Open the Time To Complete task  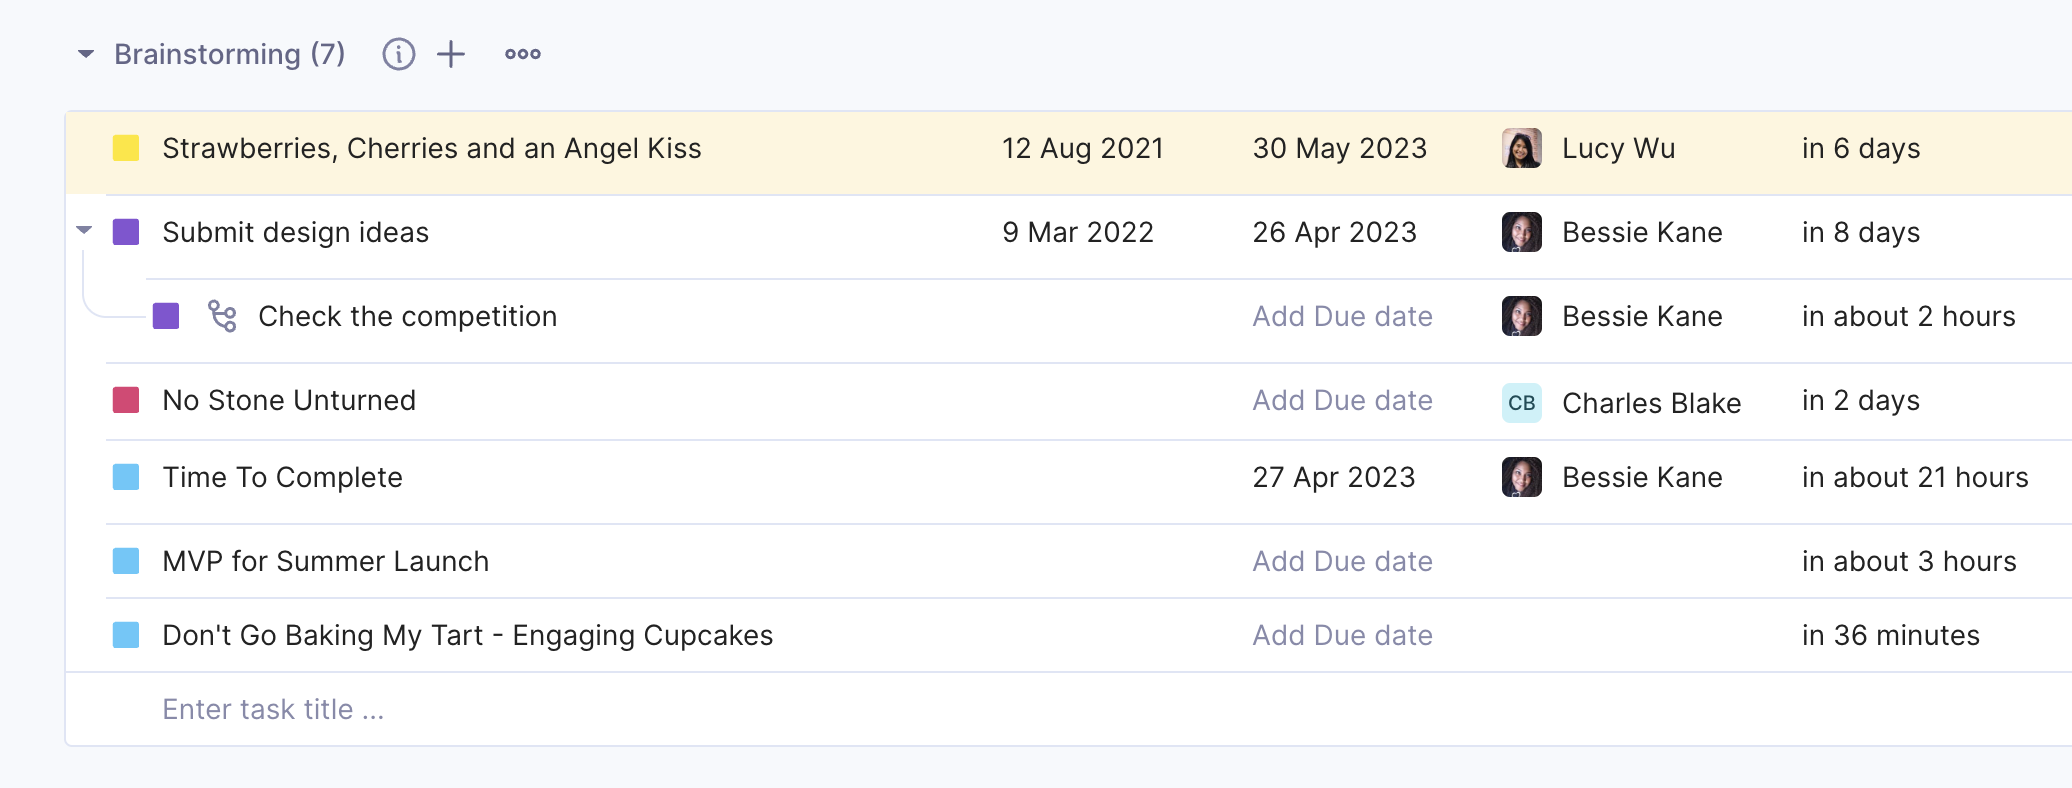282,477
